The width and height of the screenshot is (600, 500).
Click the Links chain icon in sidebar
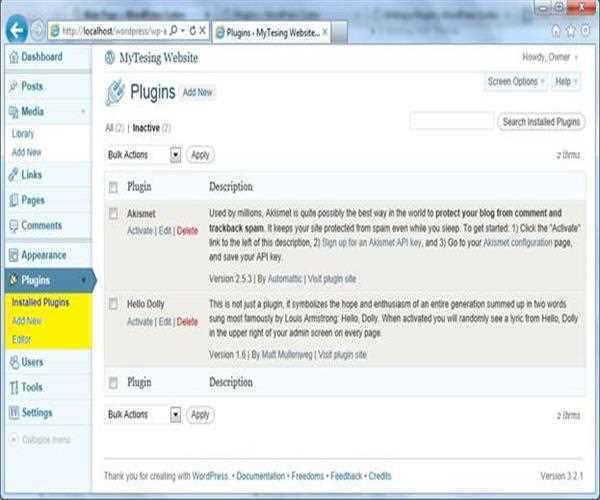(12, 175)
